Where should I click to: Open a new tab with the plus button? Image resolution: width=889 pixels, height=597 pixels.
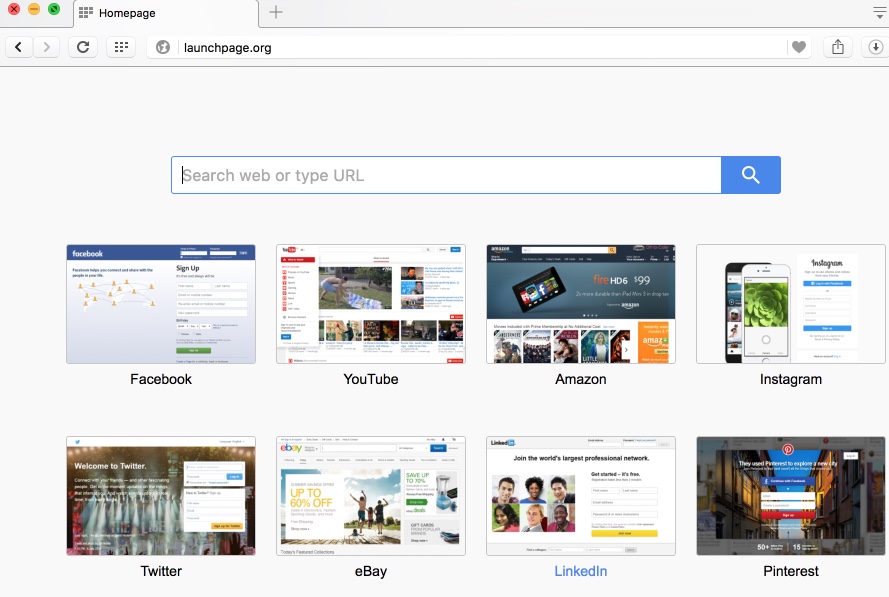pos(276,13)
